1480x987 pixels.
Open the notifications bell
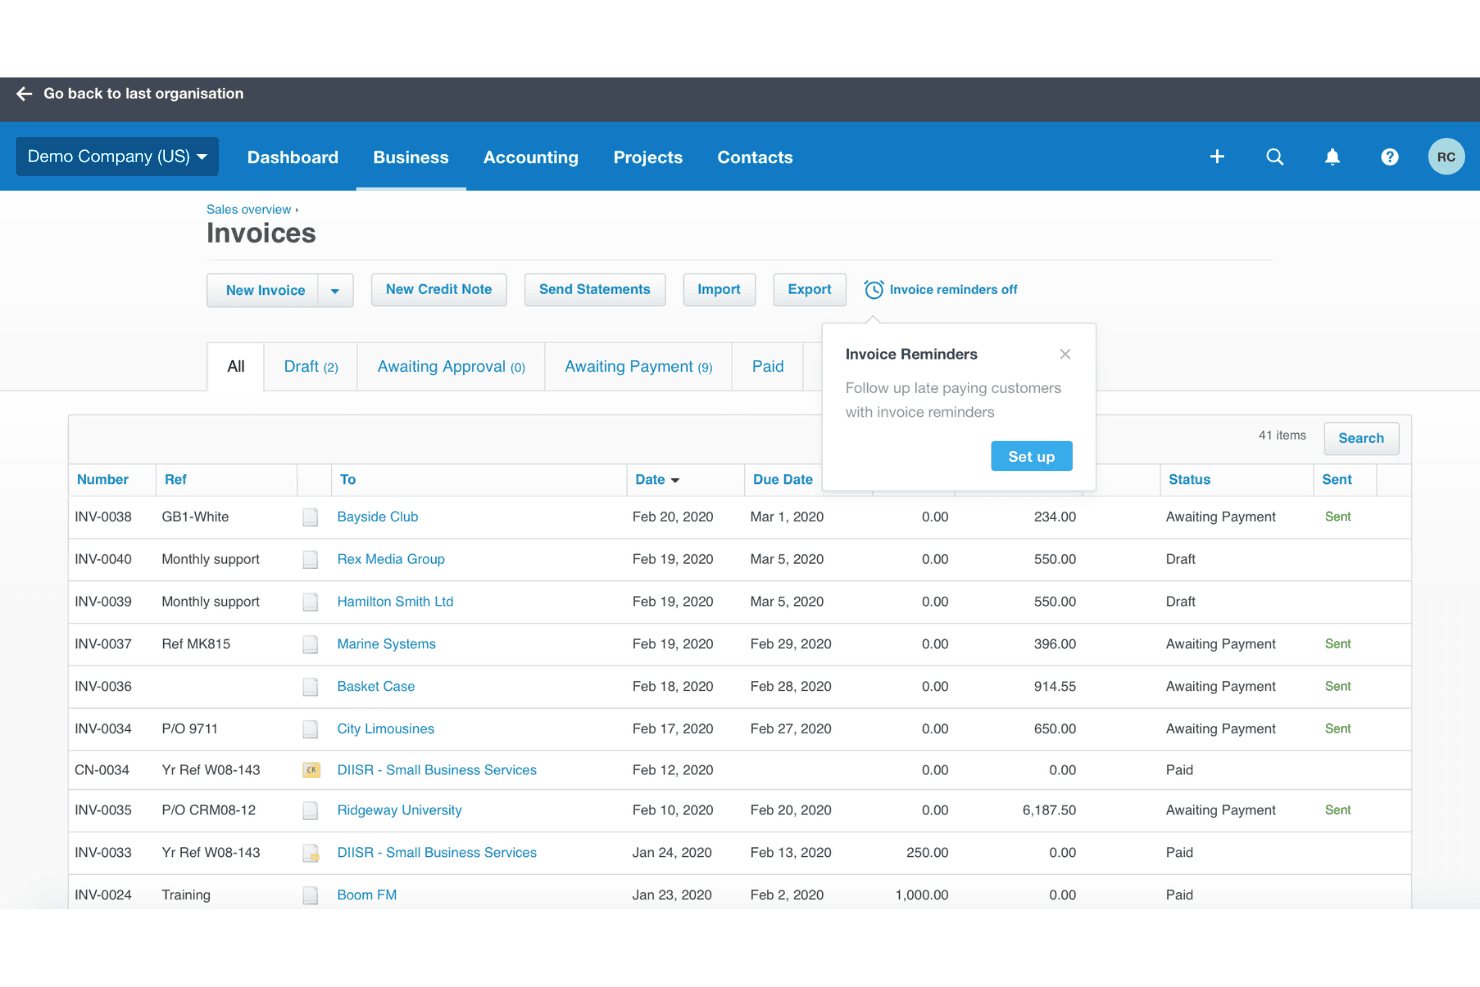click(1332, 157)
